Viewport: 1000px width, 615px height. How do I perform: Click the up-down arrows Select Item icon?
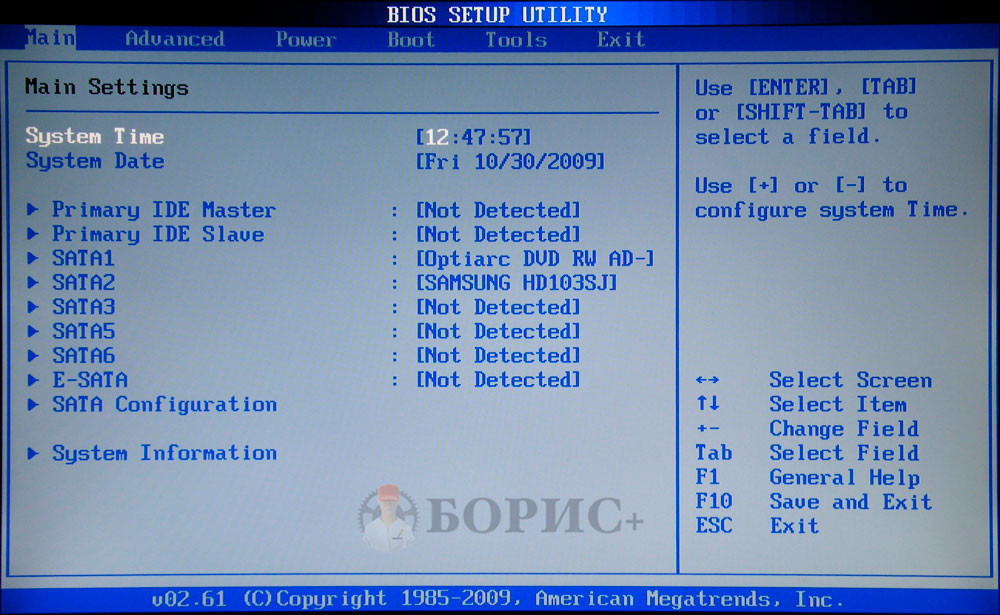click(x=707, y=403)
